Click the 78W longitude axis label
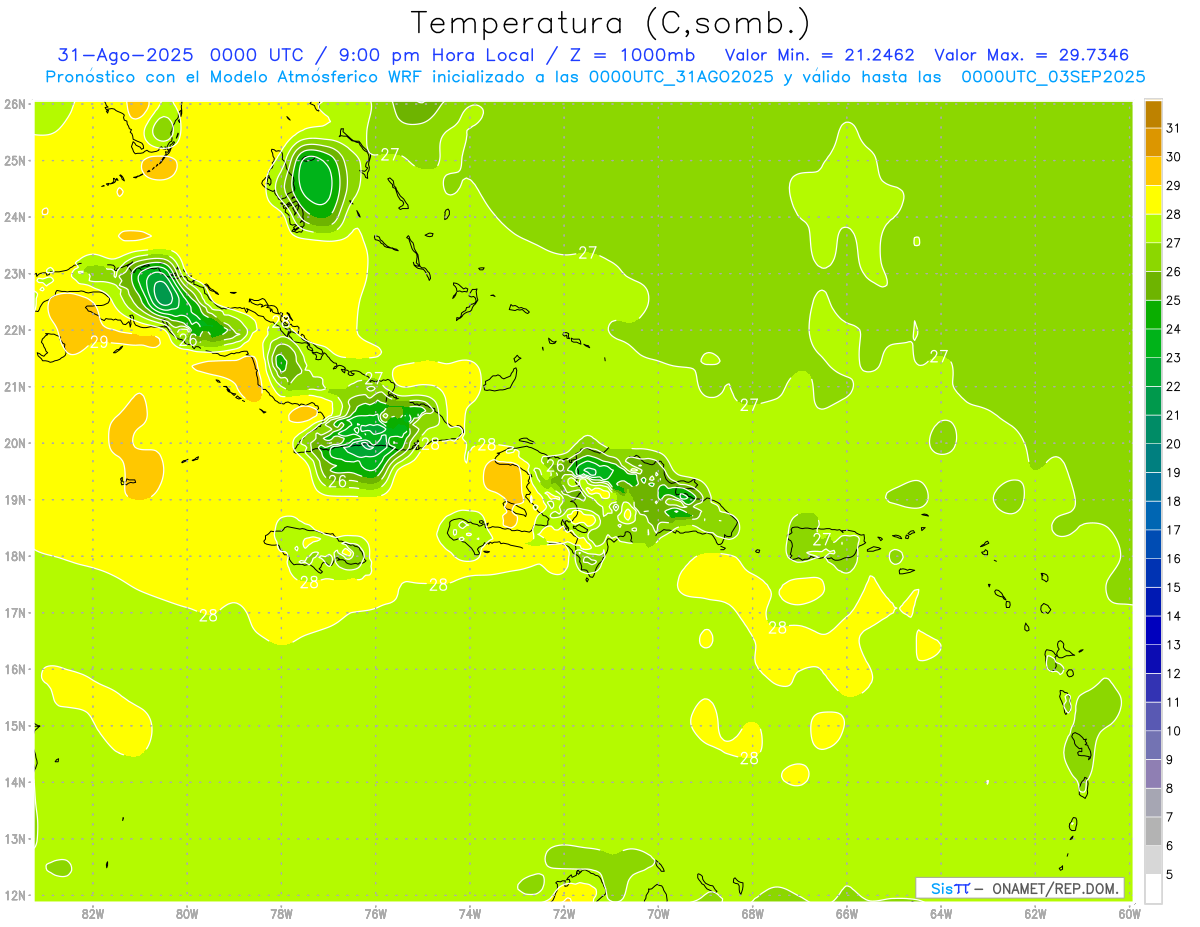The image size is (1200, 927). [x=281, y=912]
